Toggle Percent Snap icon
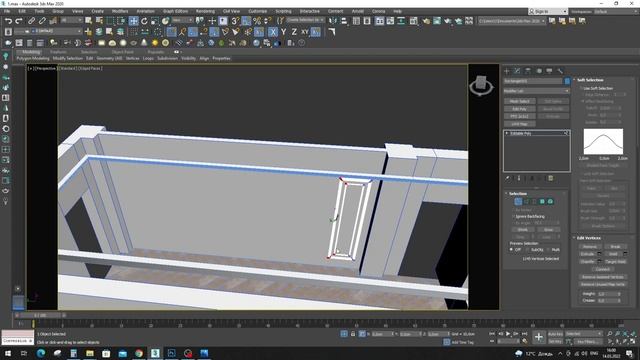The width and height of the screenshot is (640, 360). 257,21
